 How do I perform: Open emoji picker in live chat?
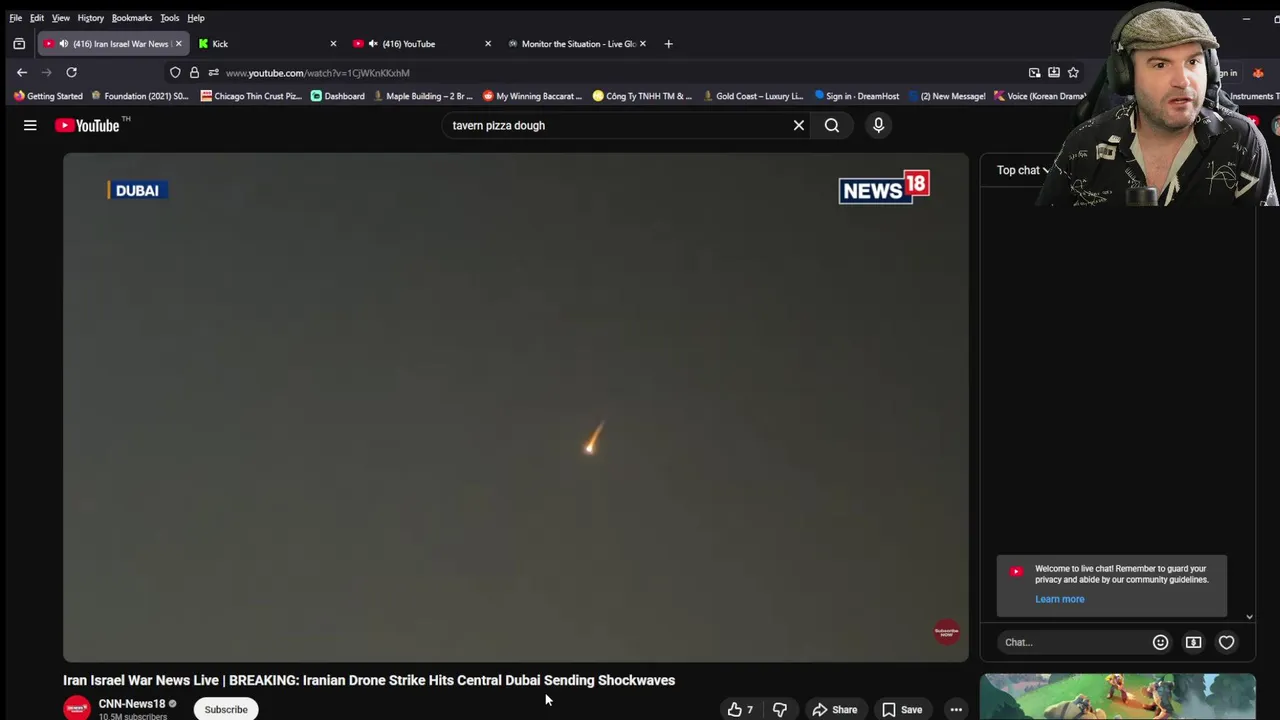click(x=1160, y=642)
